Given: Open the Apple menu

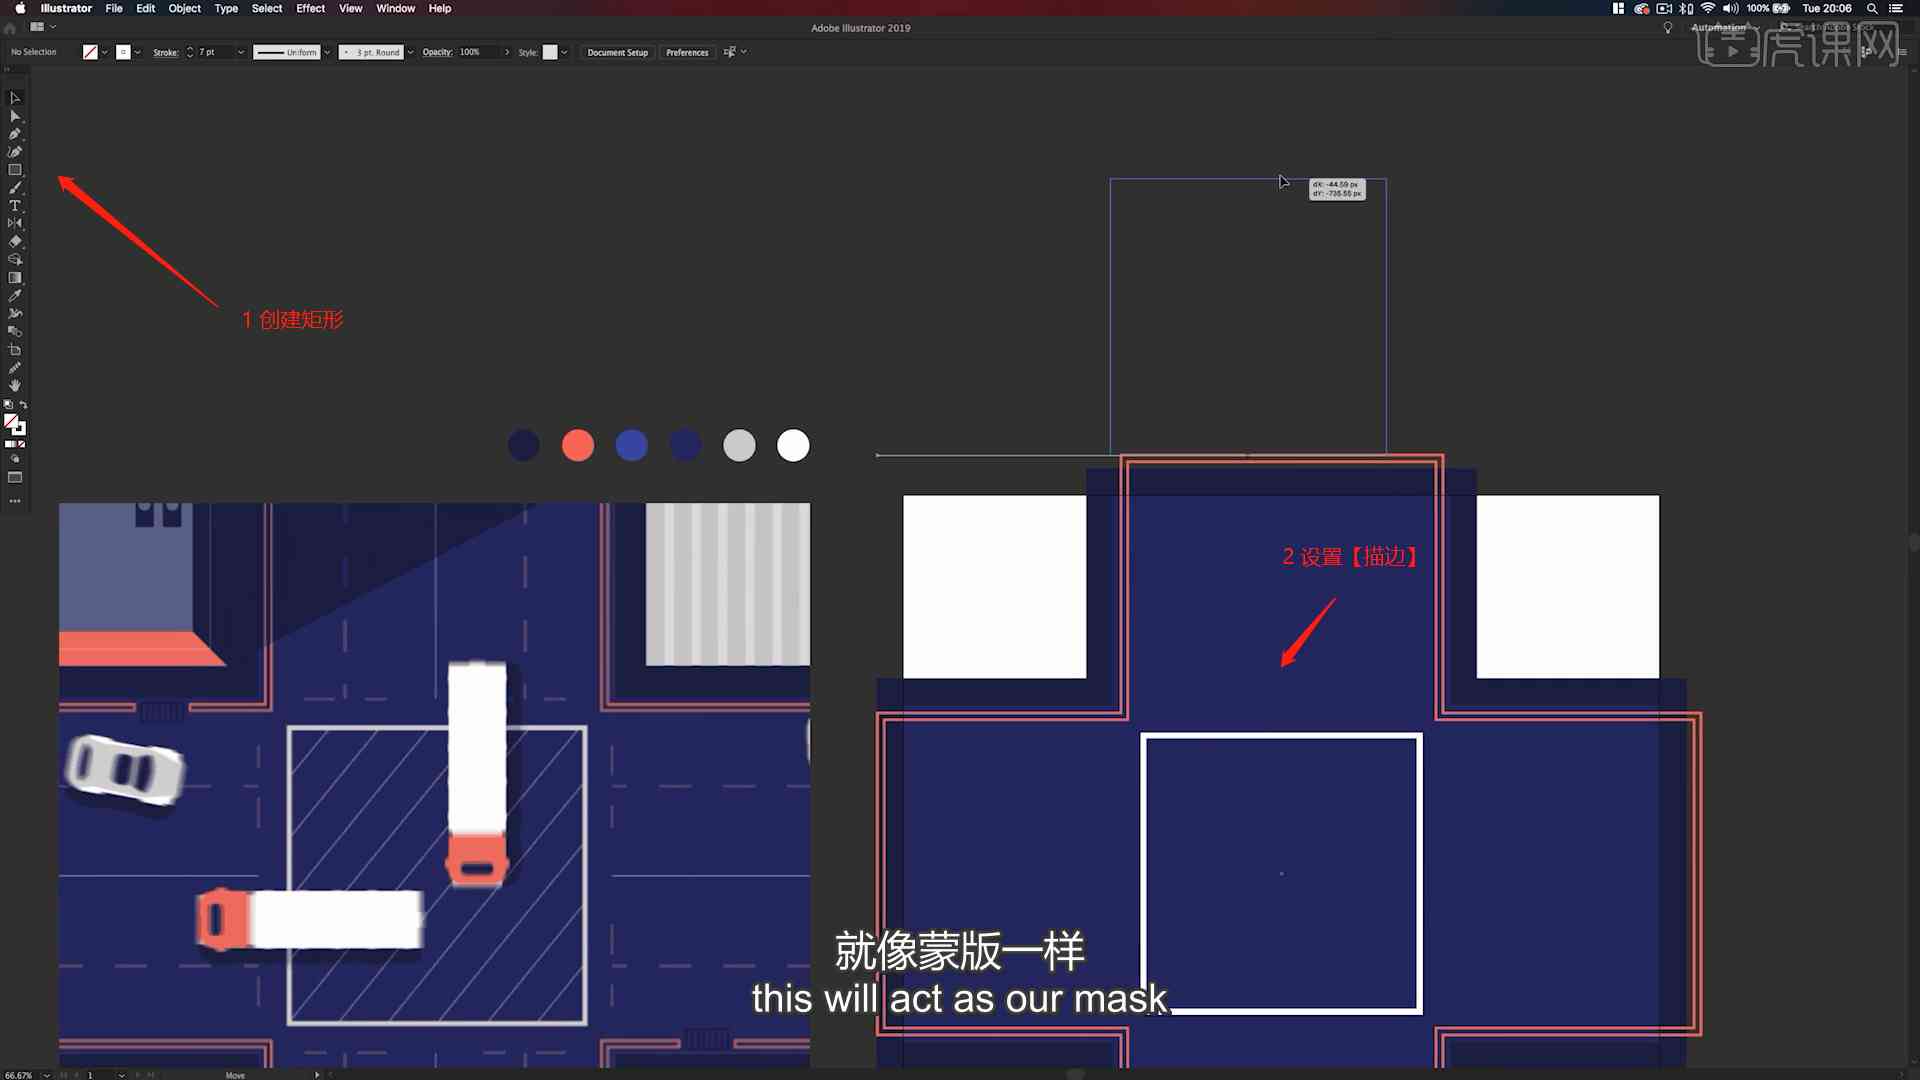Looking at the screenshot, I should pyautogui.click(x=20, y=8).
